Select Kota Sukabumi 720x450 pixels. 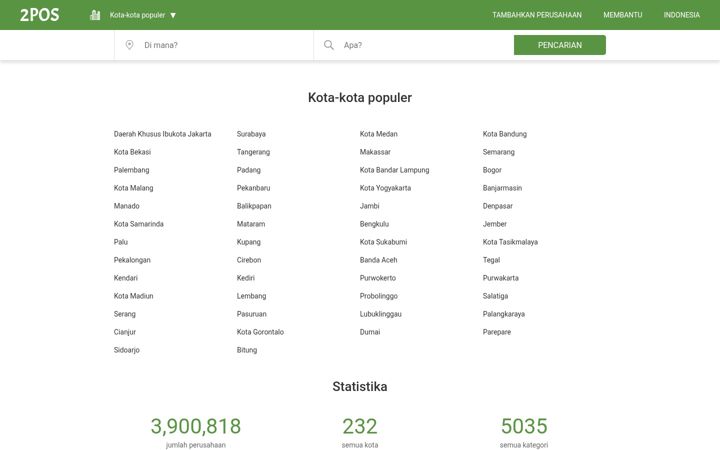383,242
